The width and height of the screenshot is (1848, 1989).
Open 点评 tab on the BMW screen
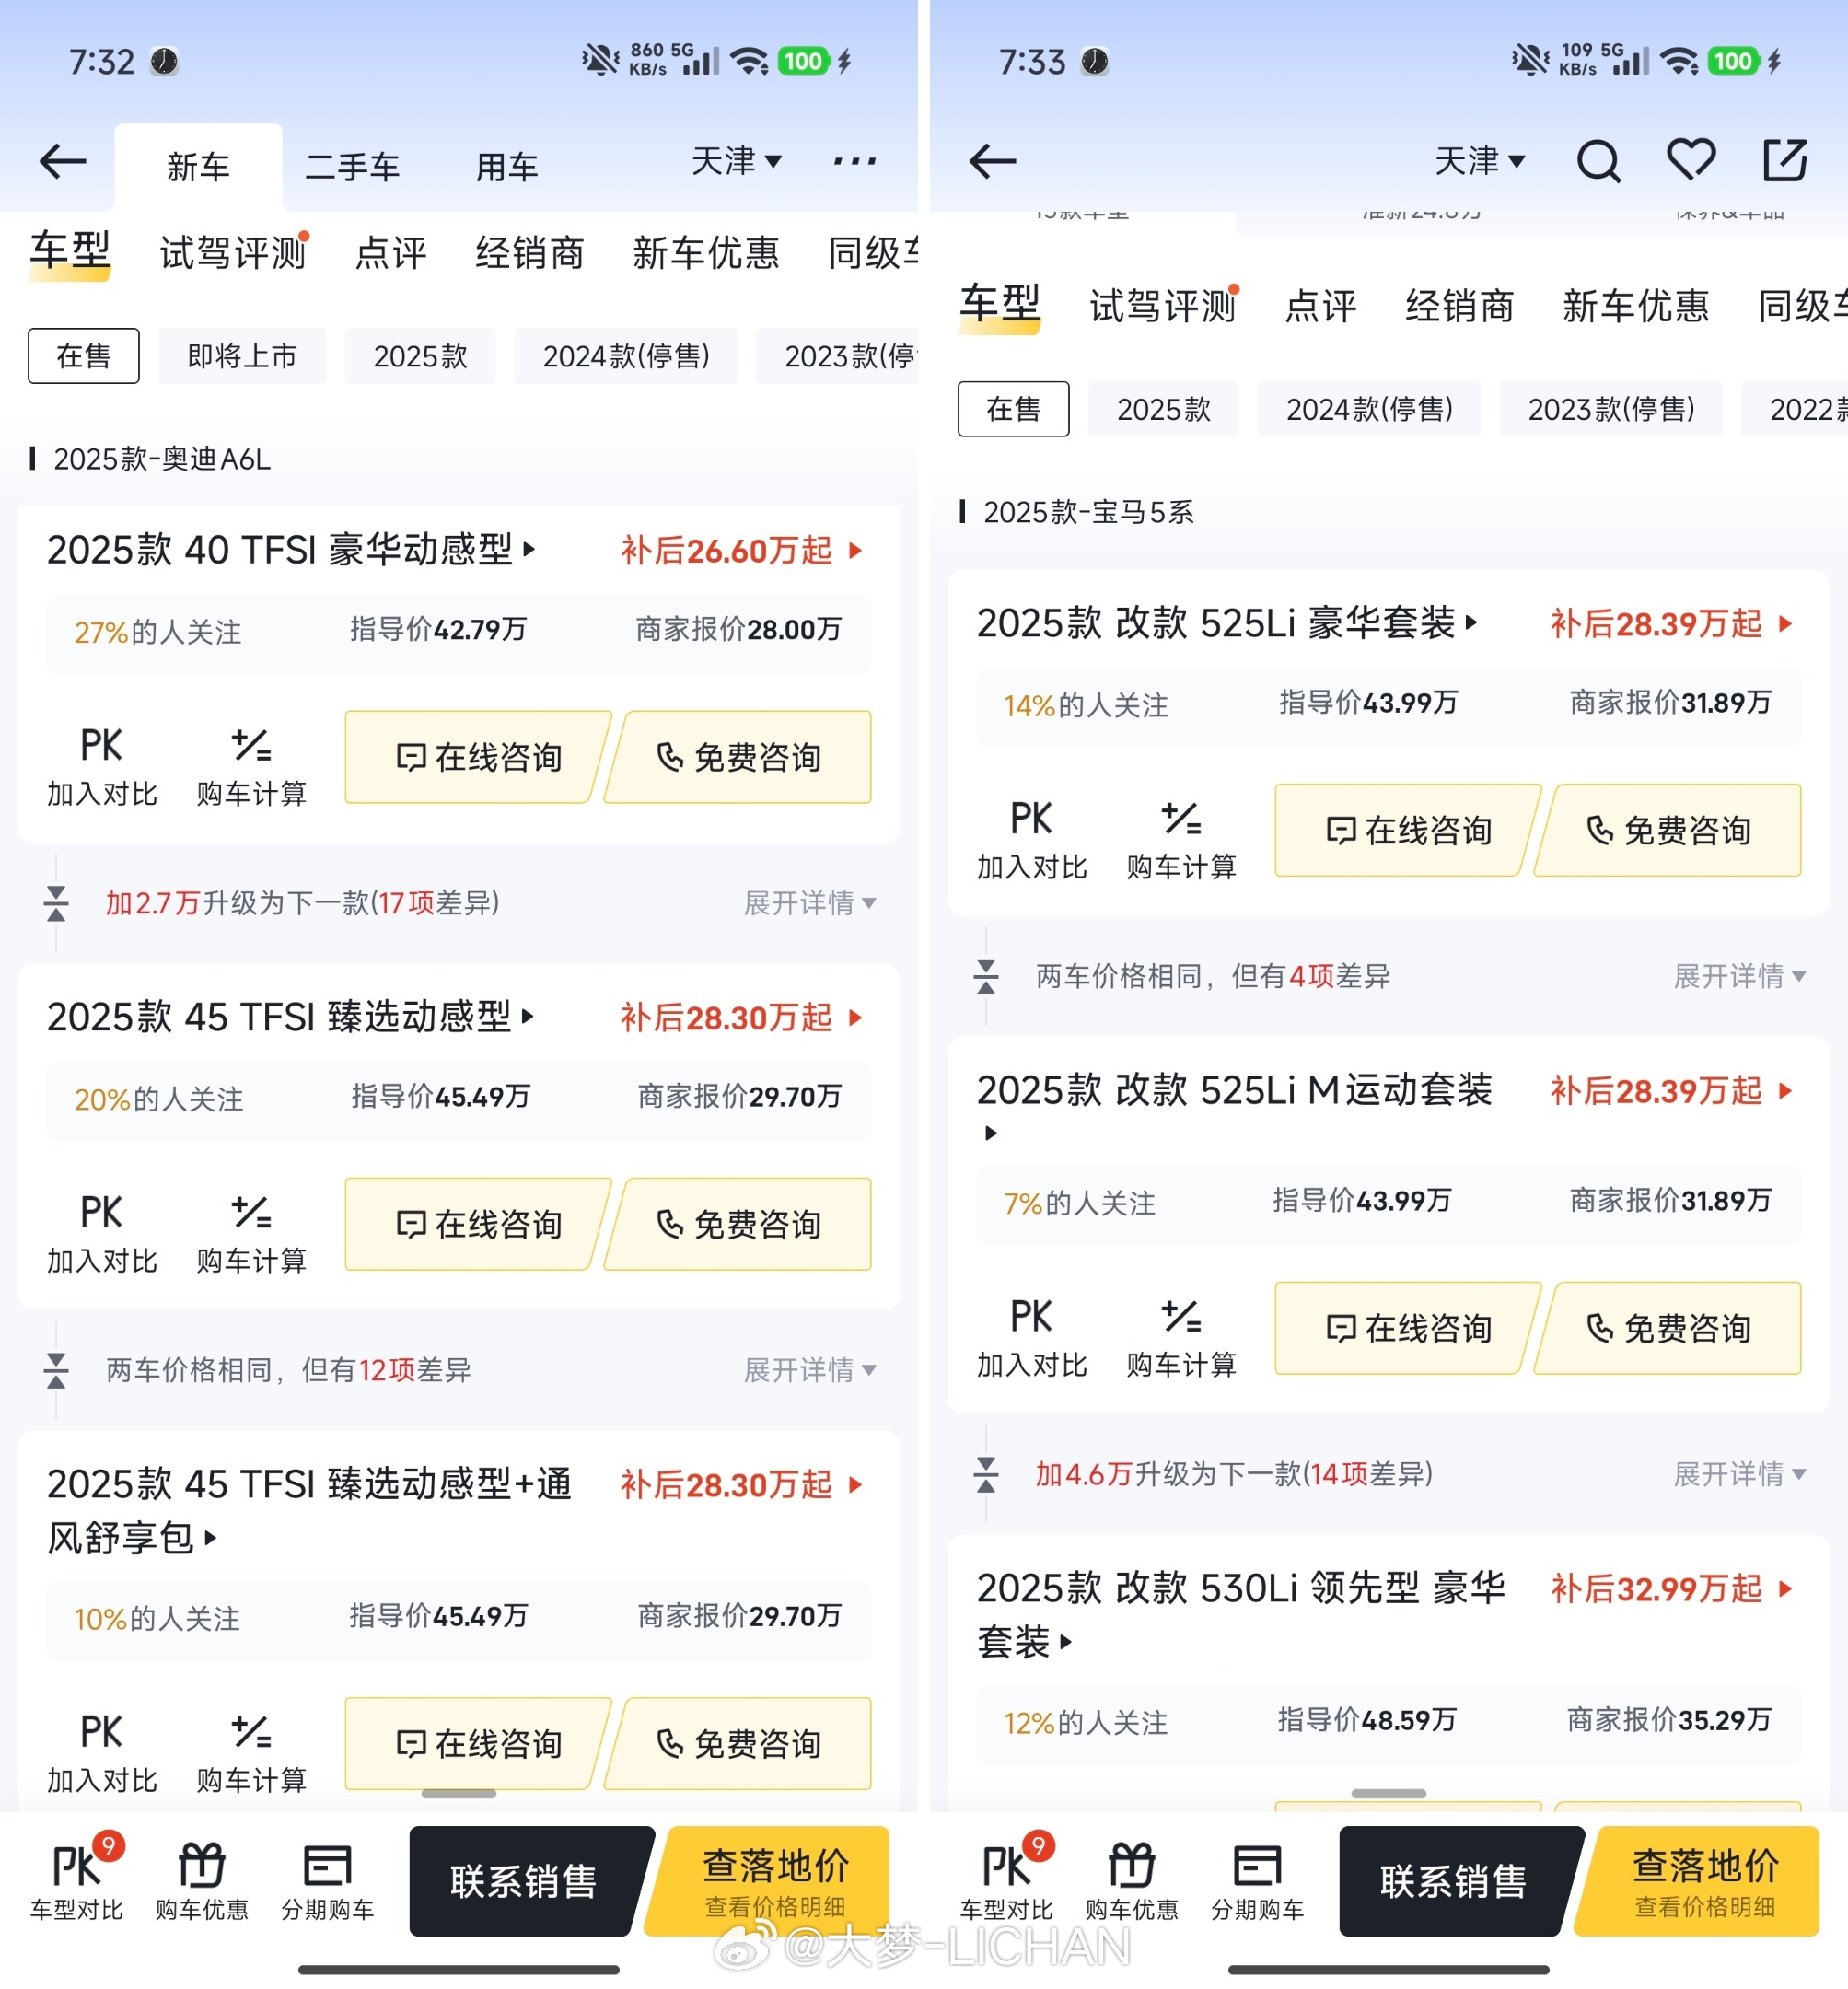pyautogui.click(x=1320, y=306)
